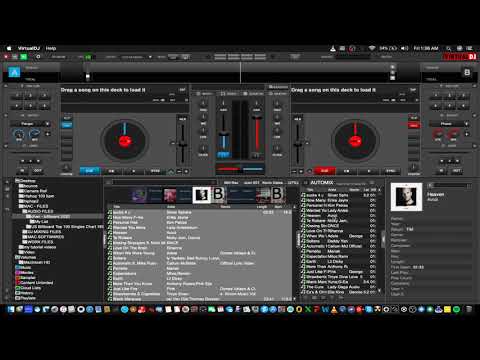Toggle the red highlighted mode button right of the right jog wheel

point(414,125)
